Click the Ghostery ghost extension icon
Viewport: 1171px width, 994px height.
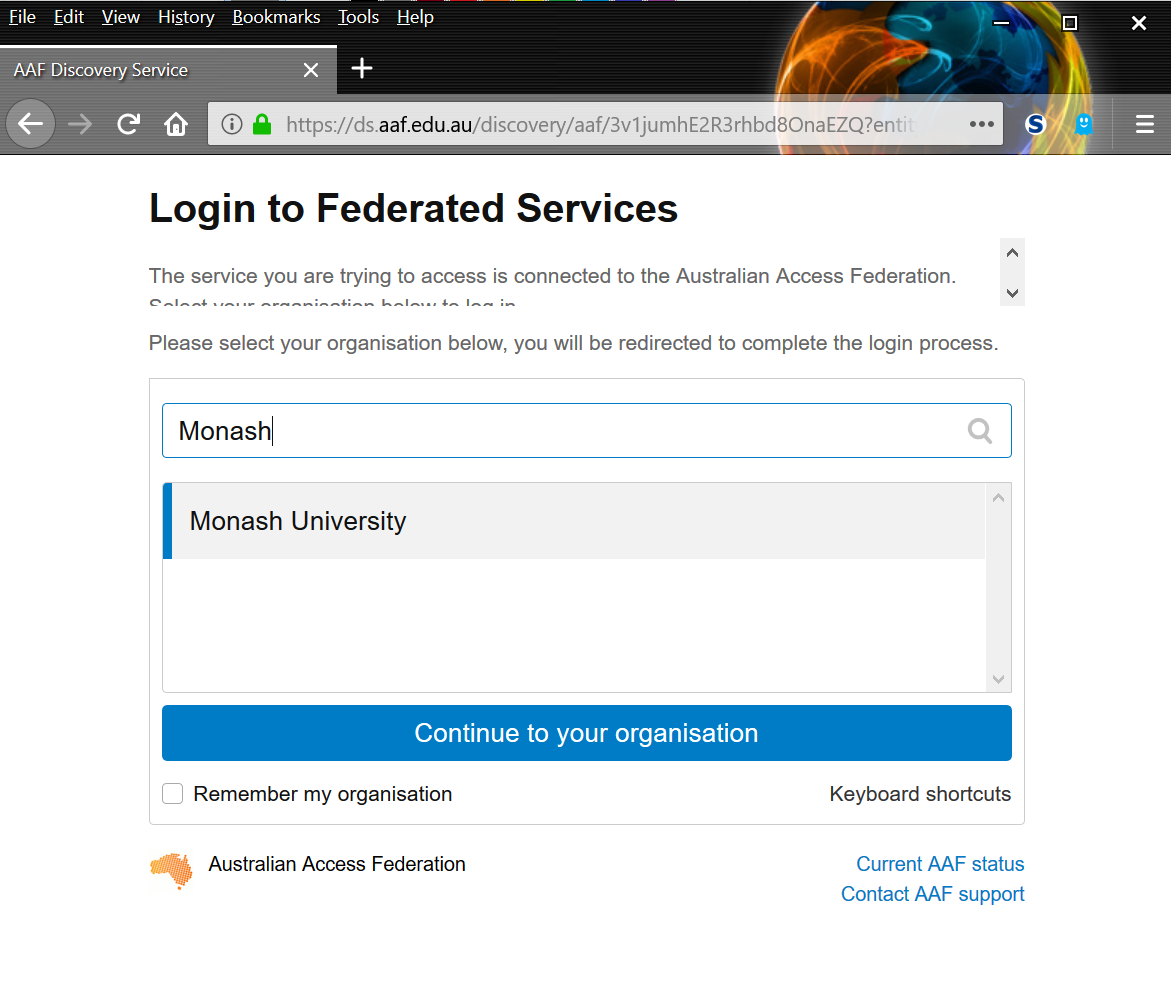tap(1083, 124)
